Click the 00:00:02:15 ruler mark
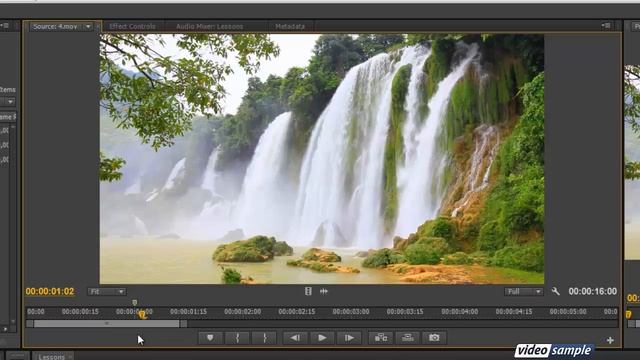 click(x=297, y=311)
